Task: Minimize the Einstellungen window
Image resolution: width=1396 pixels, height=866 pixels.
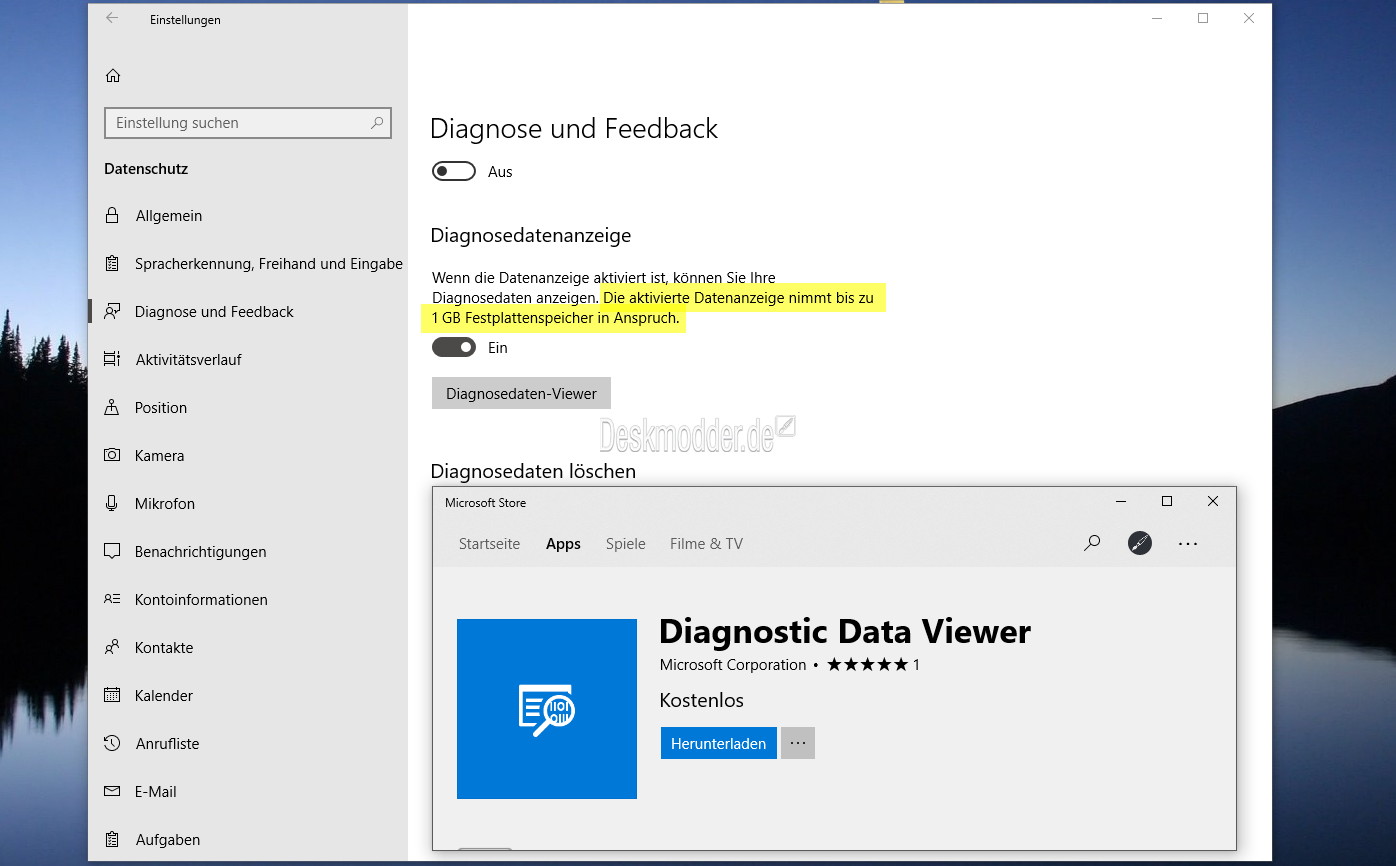Action: 1157,18
